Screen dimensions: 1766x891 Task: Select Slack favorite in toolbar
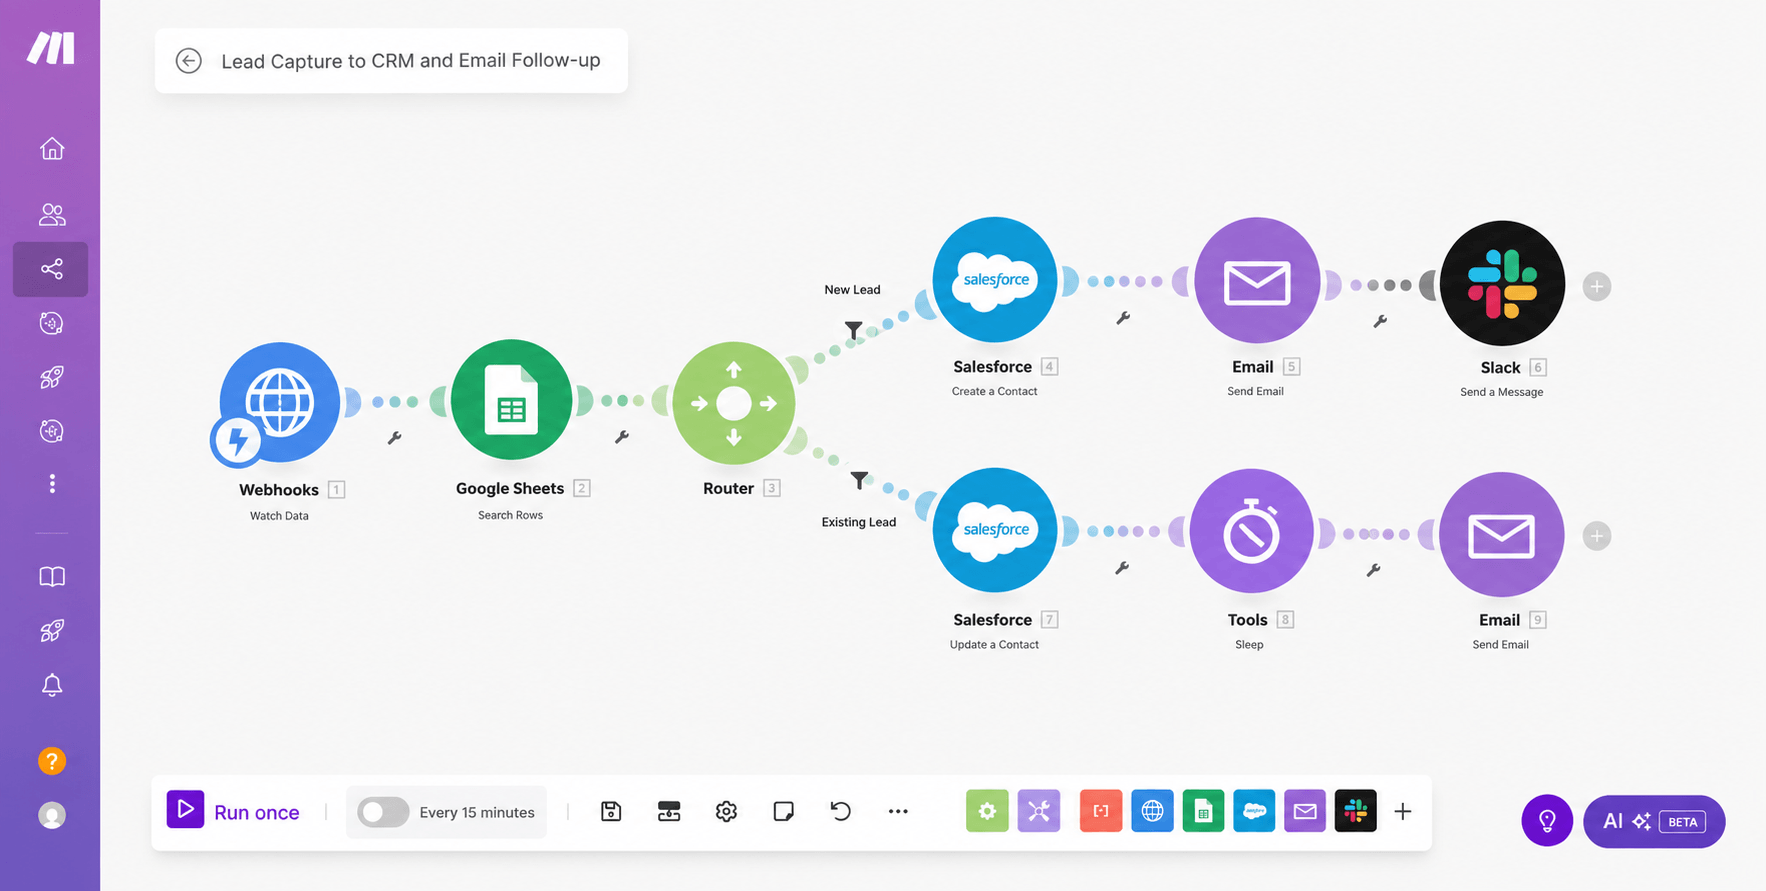pyautogui.click(x=1356, y=811)
